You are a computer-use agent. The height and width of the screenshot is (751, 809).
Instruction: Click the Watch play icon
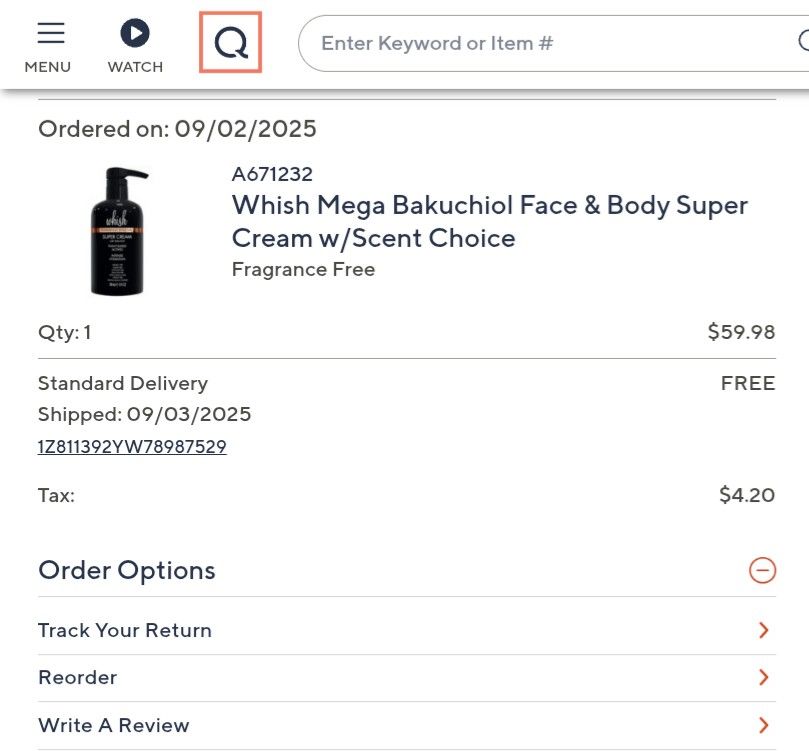[135, 33]
